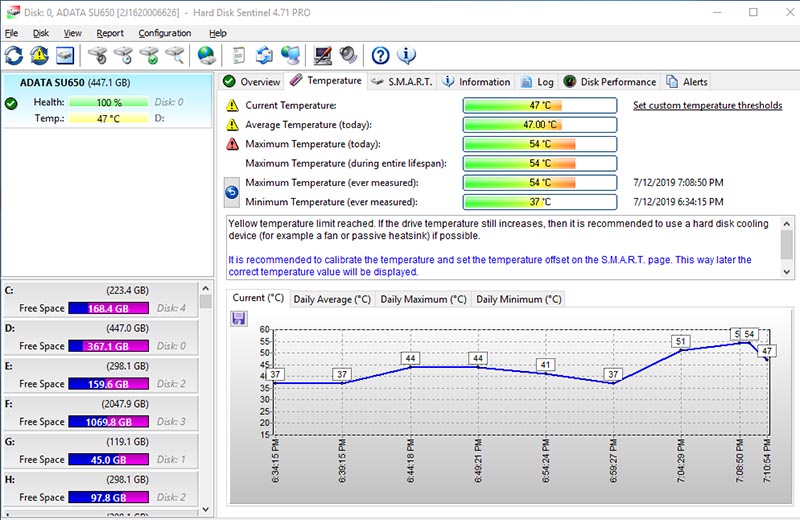Click the refresh icon with yellow warning
The image size is (800, 520).
click(39, 55)
